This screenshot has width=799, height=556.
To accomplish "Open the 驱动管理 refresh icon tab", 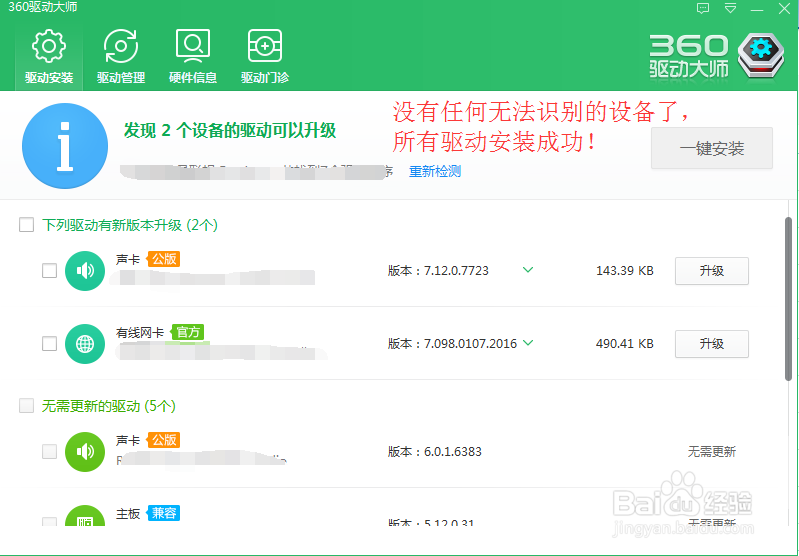I will [121, 57].
